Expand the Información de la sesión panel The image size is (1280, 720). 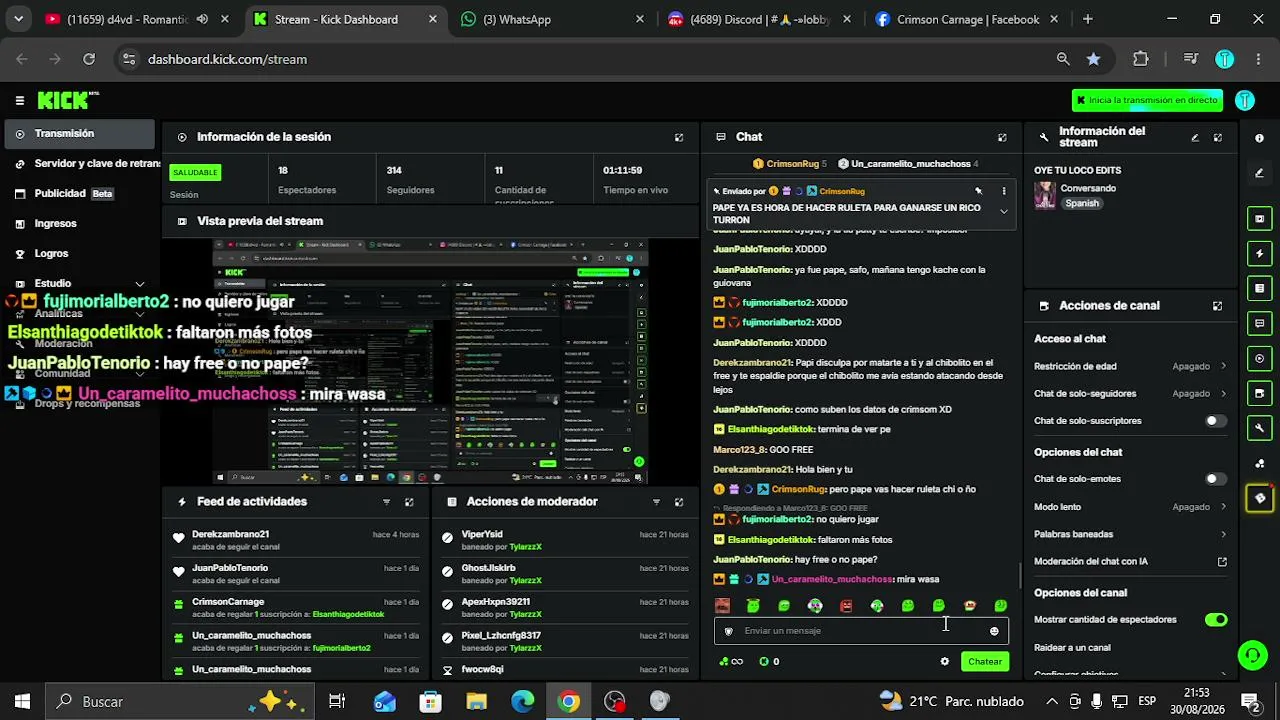679,137
